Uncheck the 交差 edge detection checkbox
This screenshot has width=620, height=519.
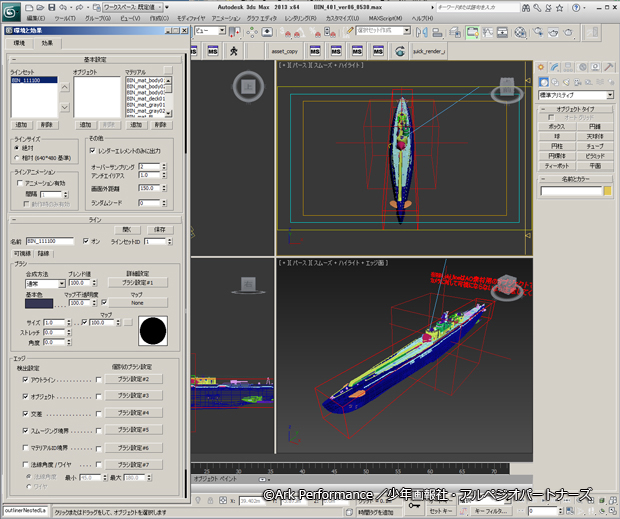point(26,414)
